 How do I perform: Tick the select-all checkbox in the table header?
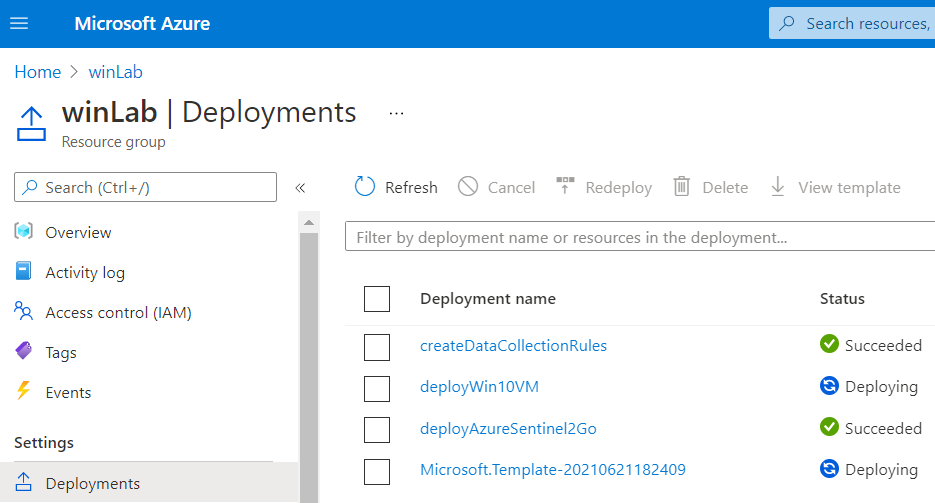coord(377,299)
